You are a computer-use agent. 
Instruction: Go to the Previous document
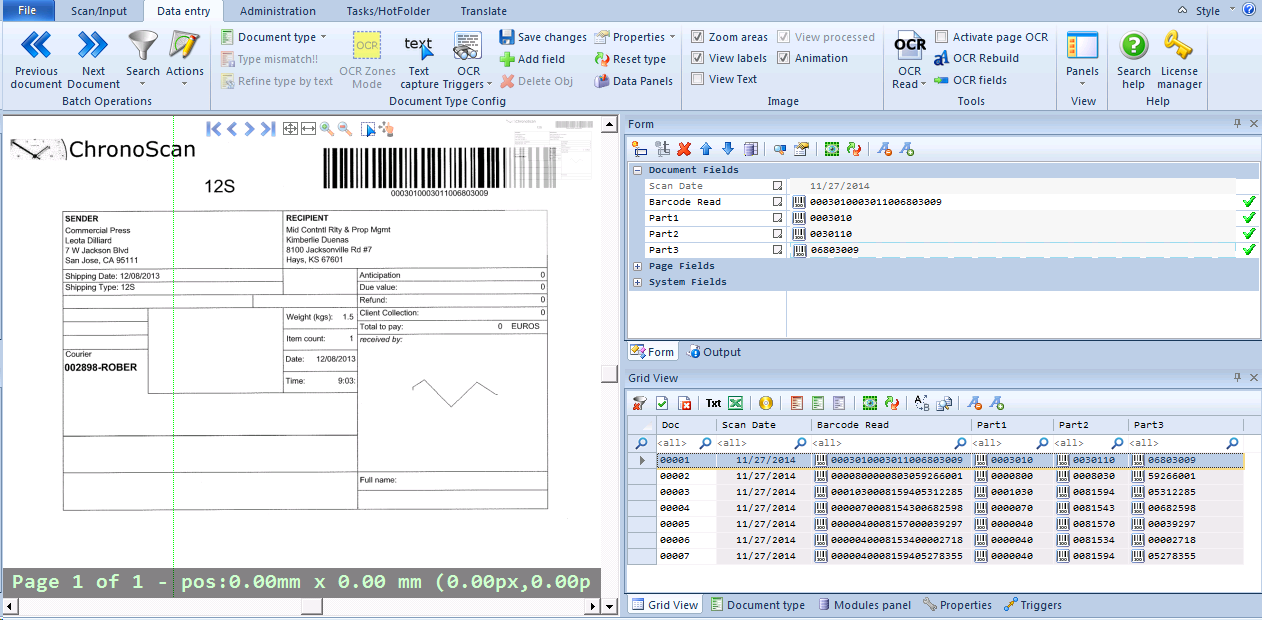(36, 47)
